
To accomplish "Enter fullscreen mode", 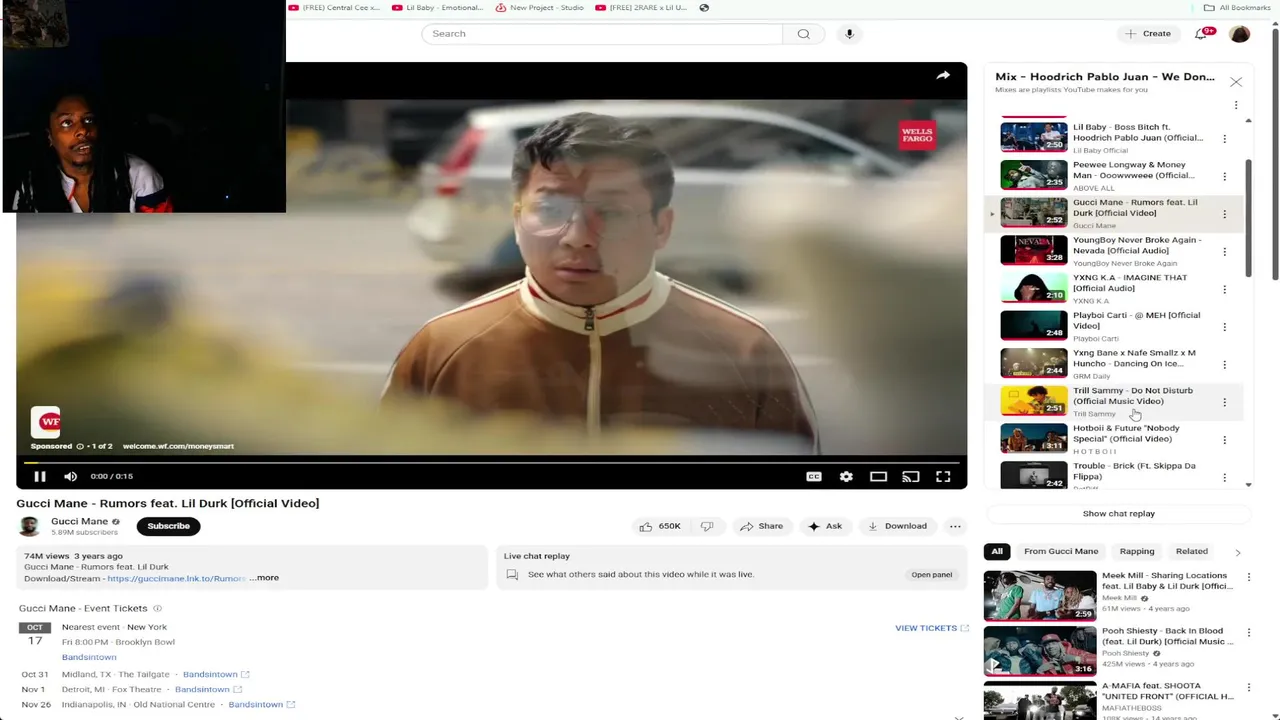I will 943,477.
